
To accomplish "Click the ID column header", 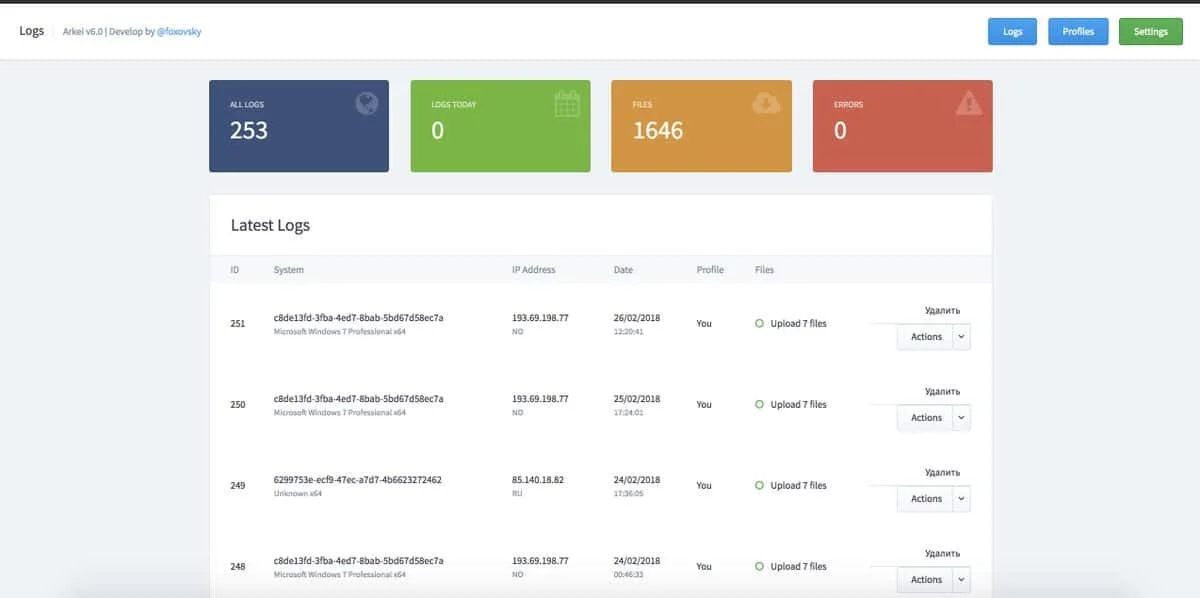I will [235, 270].
